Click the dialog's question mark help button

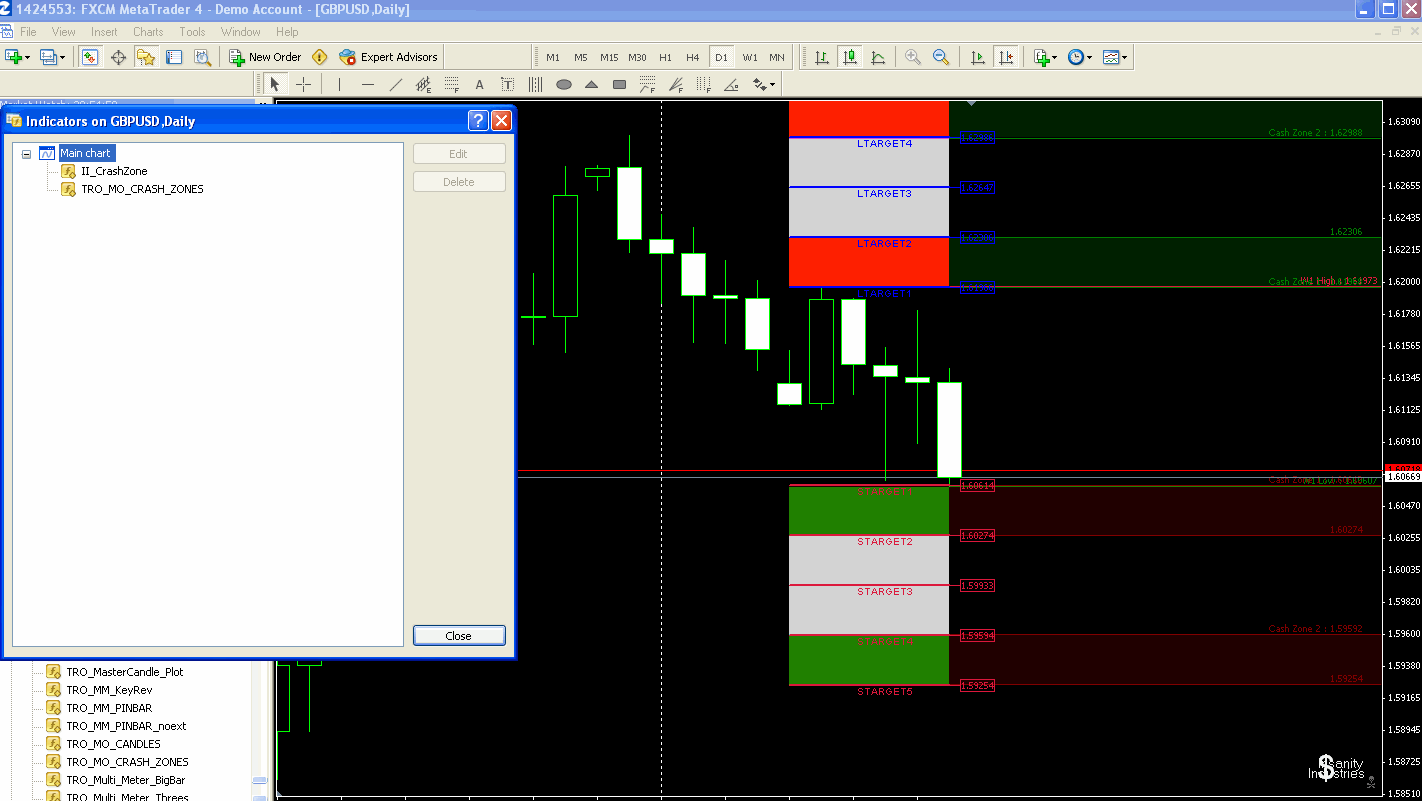pos(478,121)
